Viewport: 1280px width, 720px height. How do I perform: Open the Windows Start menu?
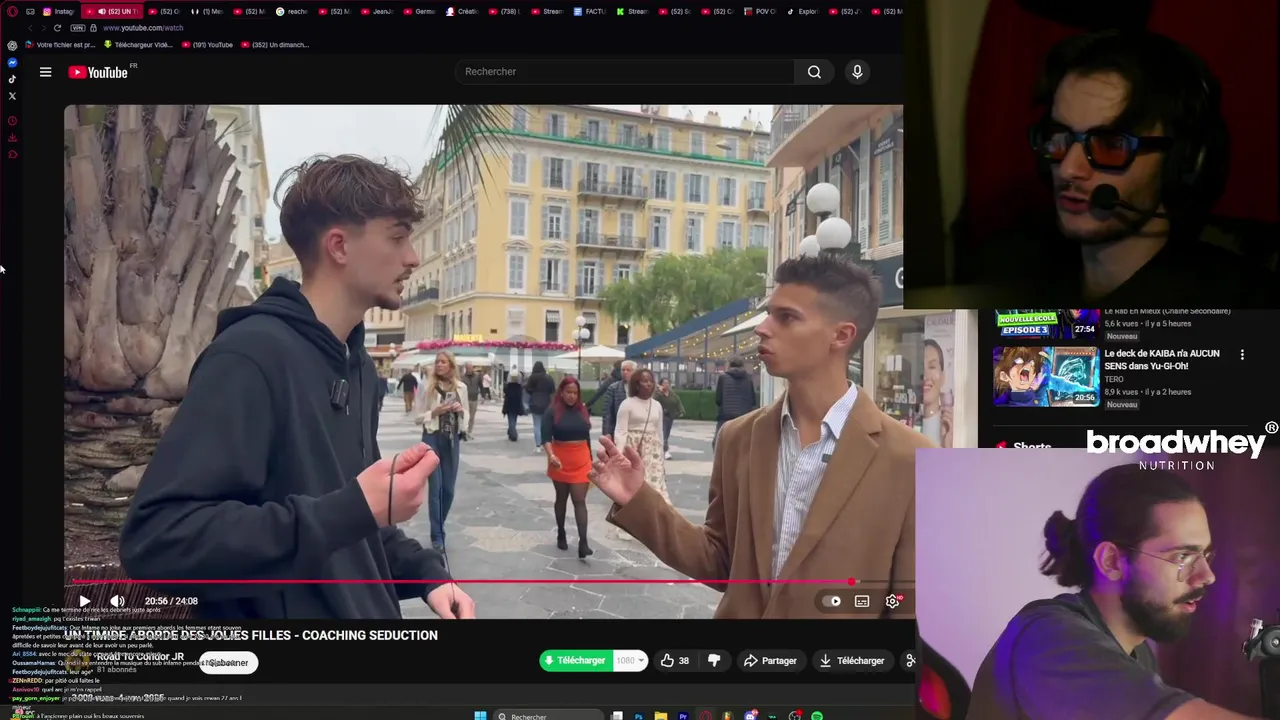pos(480,716)
